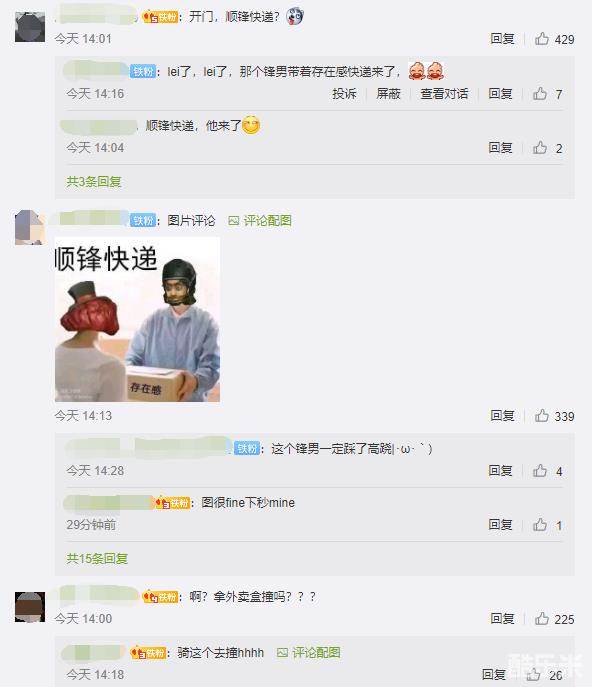Open third commenter's avatar at 14:00
This screenshot has height=687, width=592.
point(30,607)
